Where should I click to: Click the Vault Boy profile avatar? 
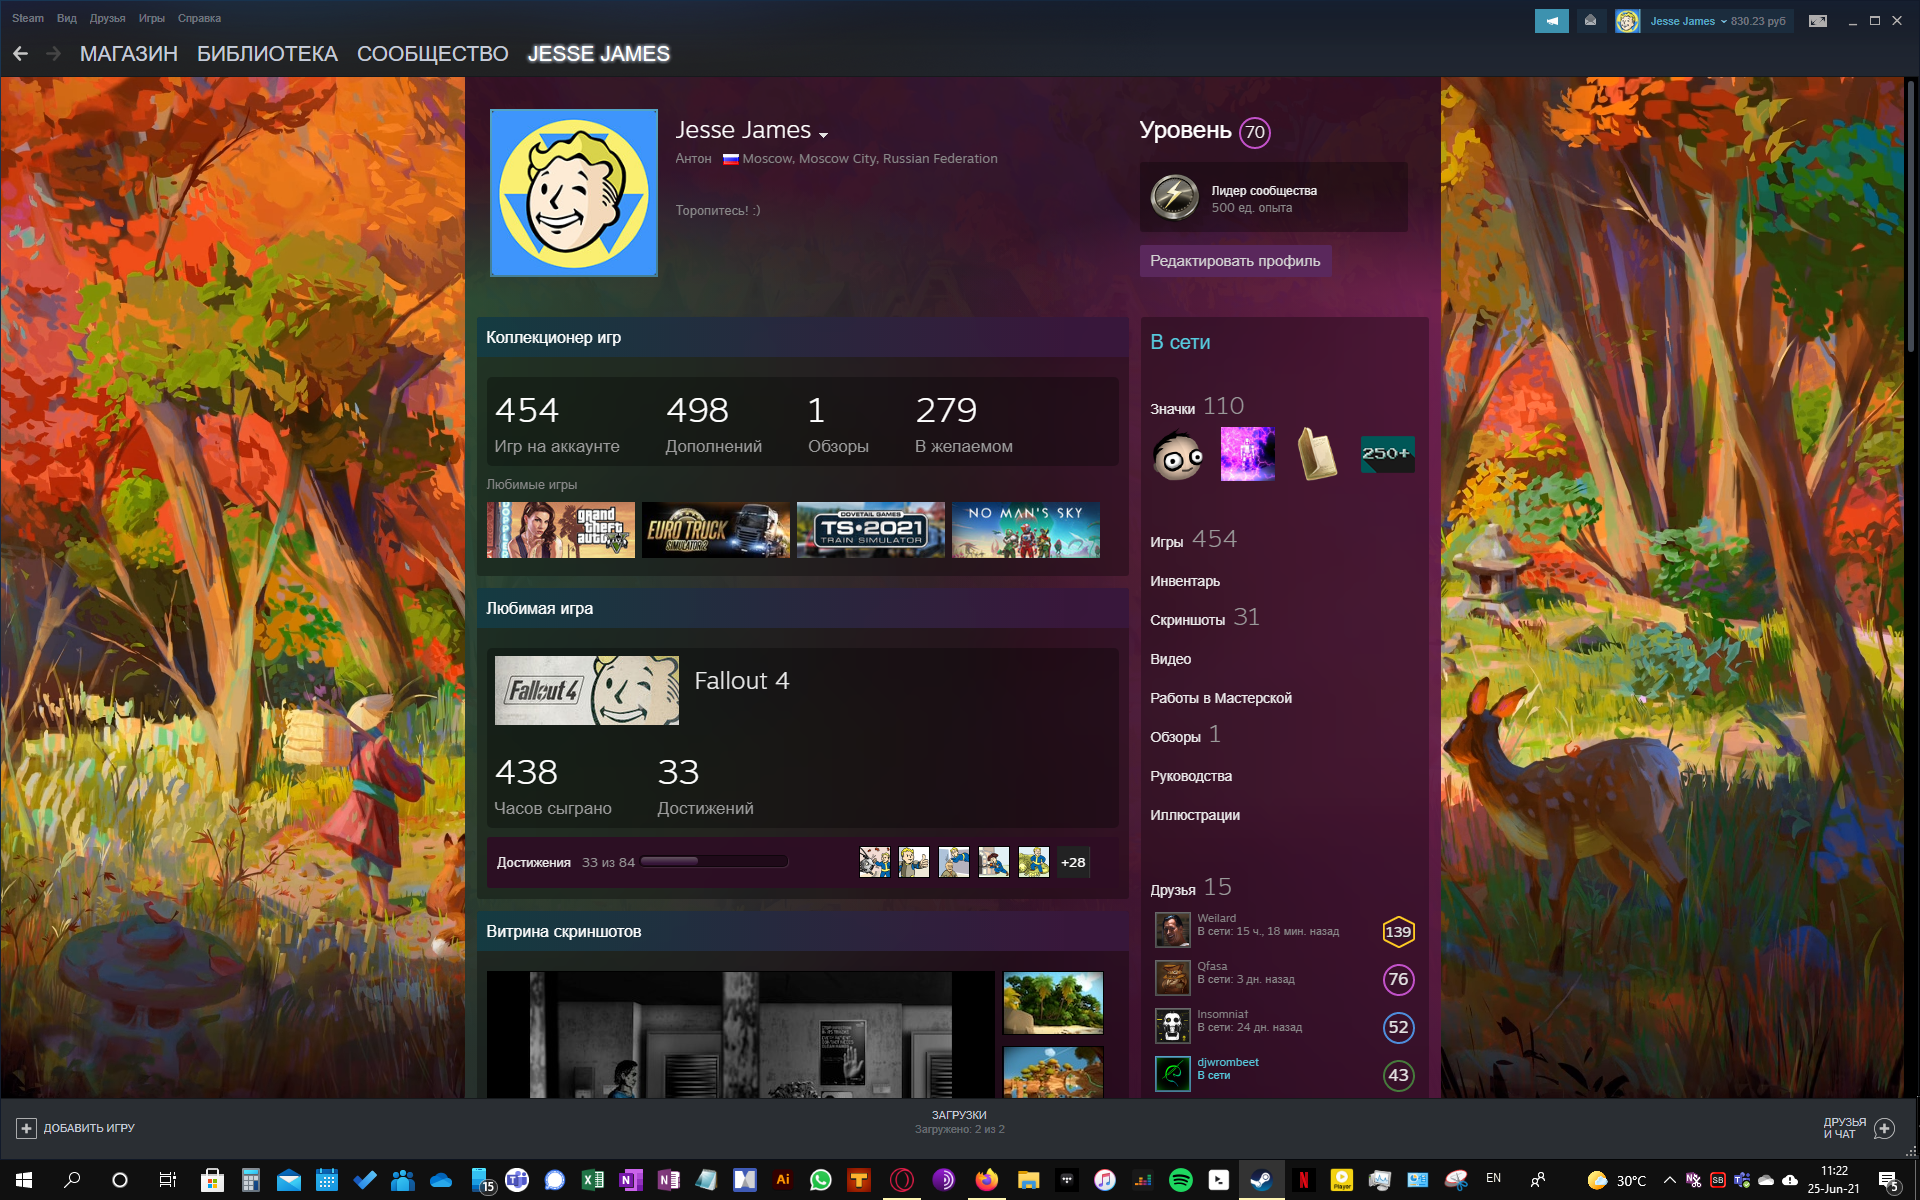pos(574,193)
